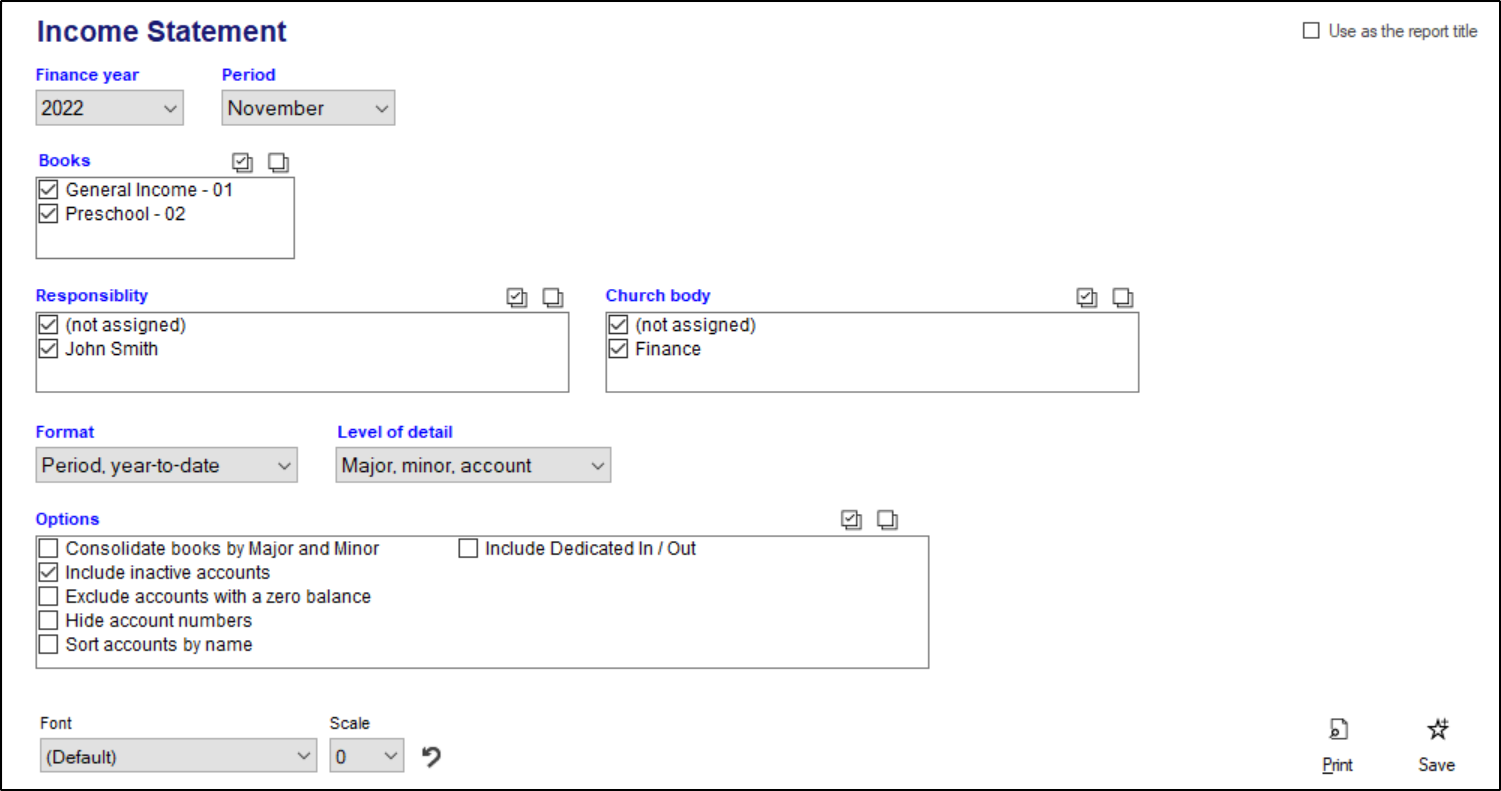Open the Period month dropdown

tap(308, 108)
